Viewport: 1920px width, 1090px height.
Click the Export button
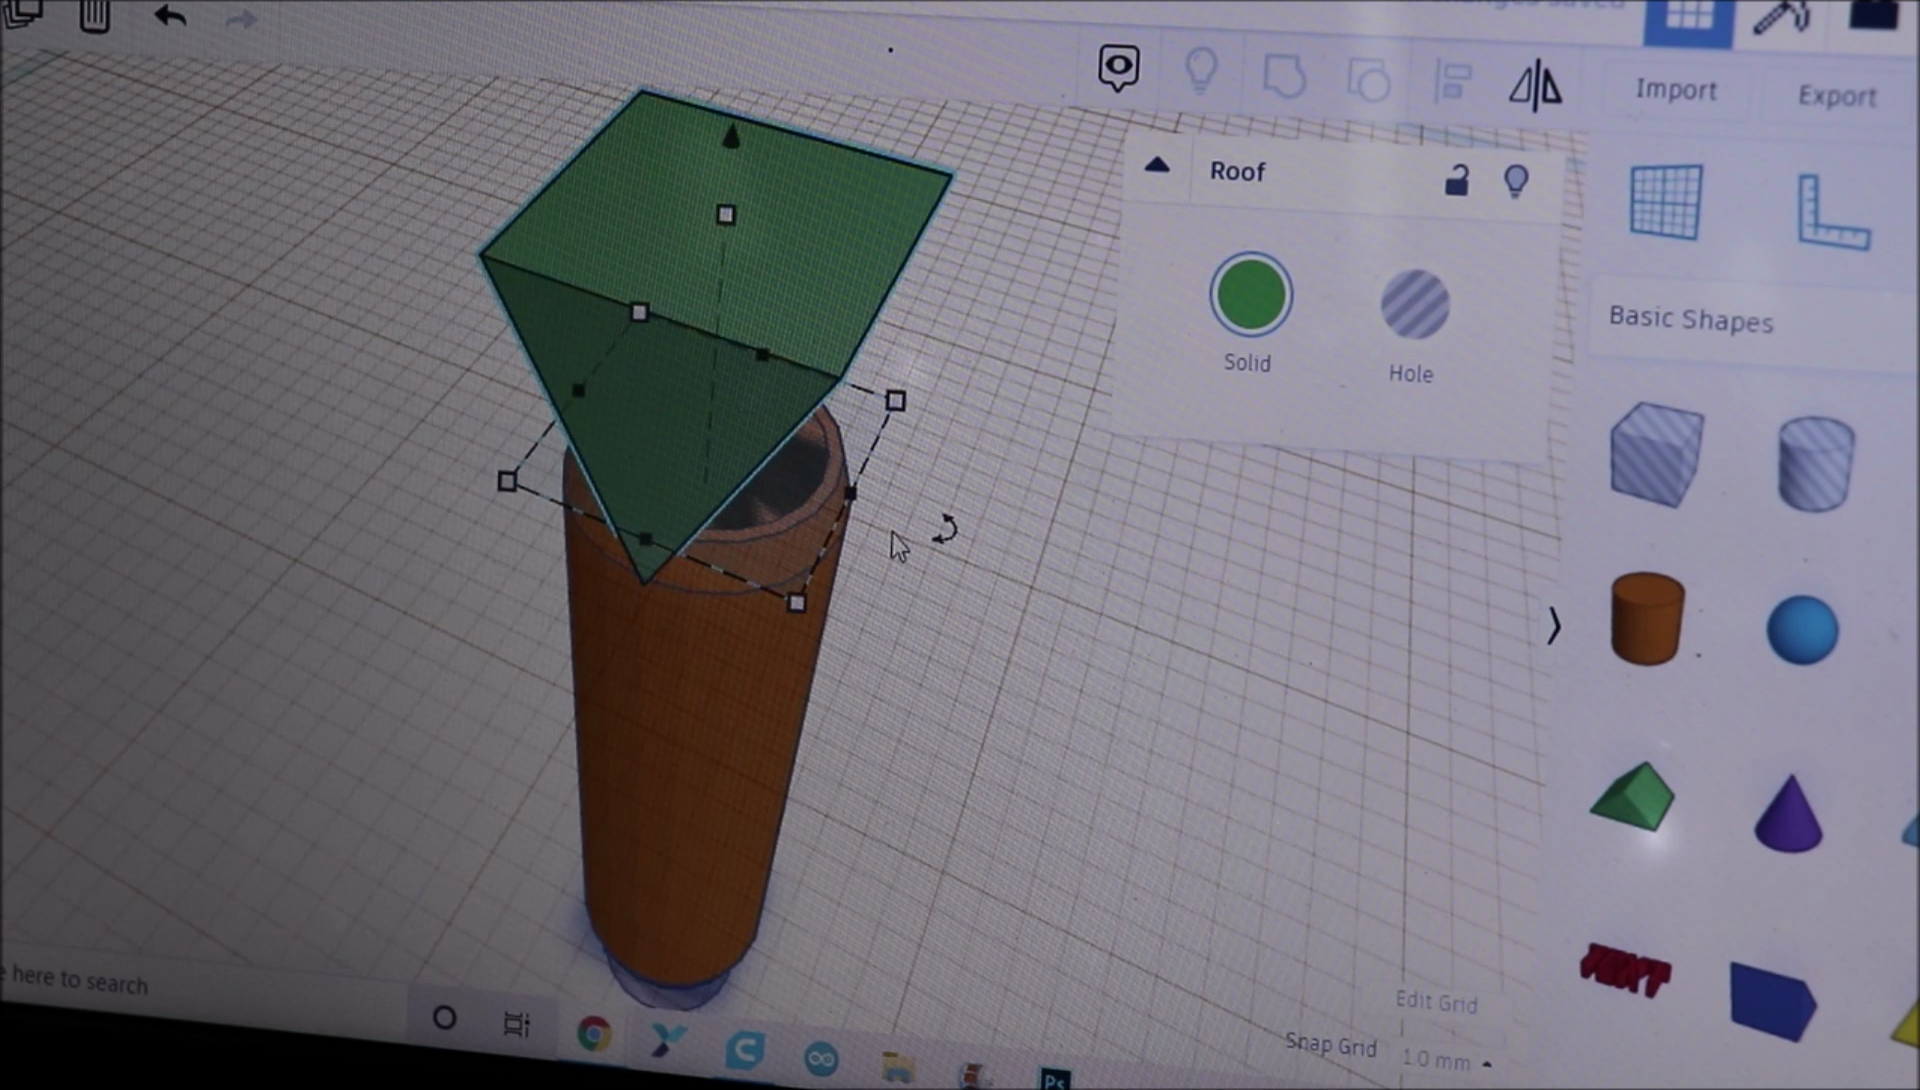(1836, 96)
